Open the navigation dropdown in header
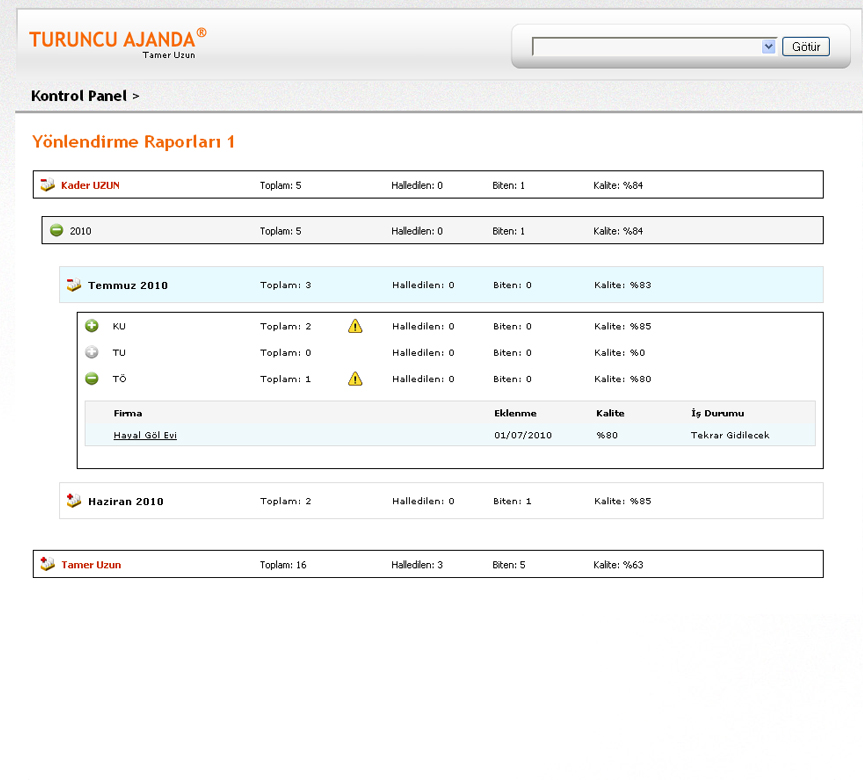This screenshot has height=780, width=863. click(x=768, y=47)
